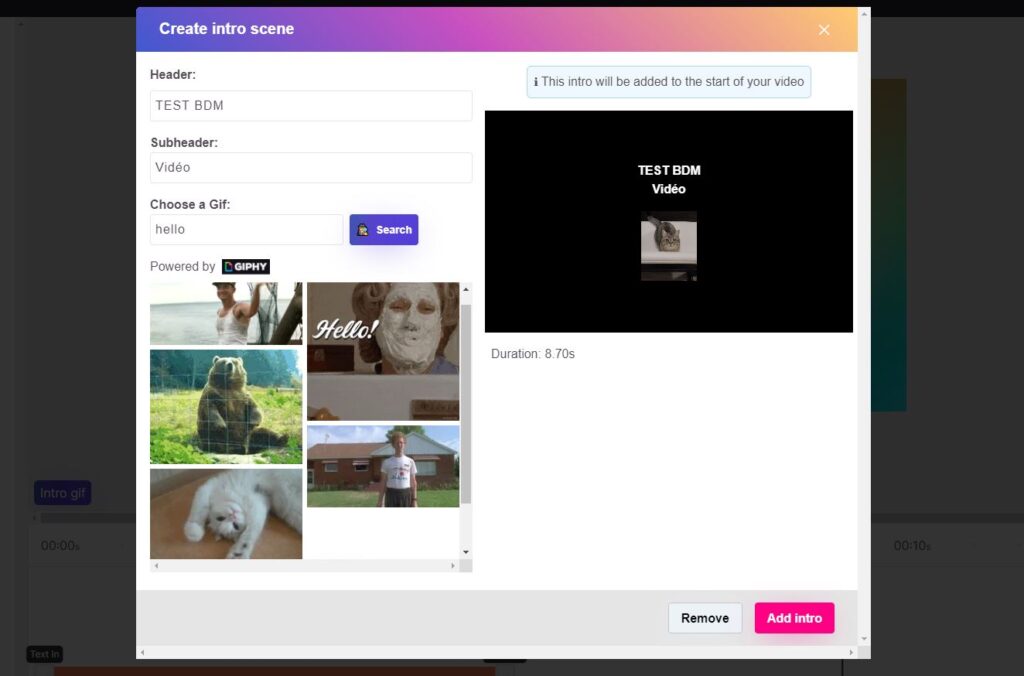Close the Create intro scene dialog
1024x676 pixels.
(824, 30)
